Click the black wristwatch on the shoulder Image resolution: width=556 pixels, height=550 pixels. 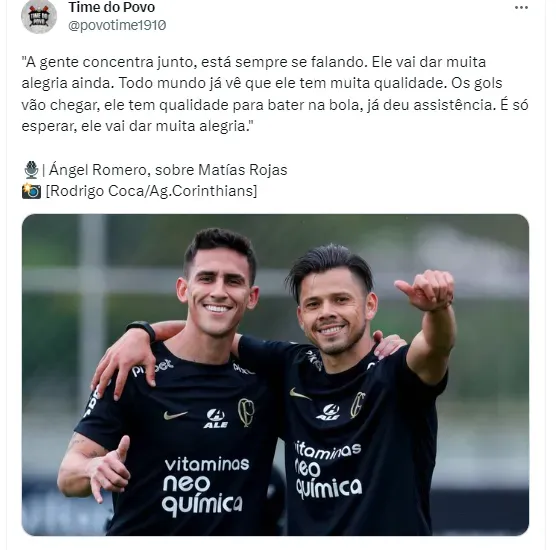click(x=142, y=330)
